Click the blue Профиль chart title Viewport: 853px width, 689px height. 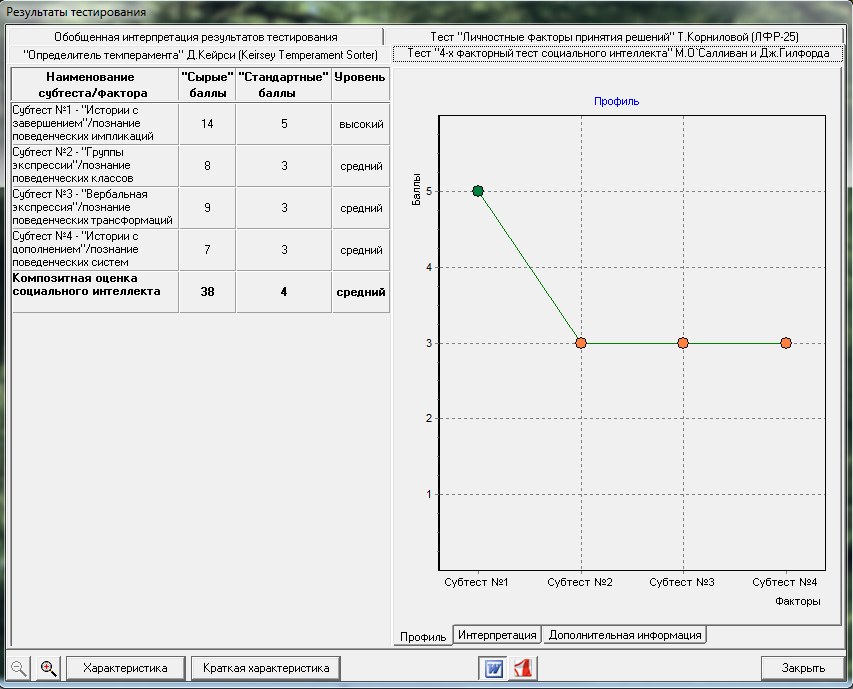616,101
